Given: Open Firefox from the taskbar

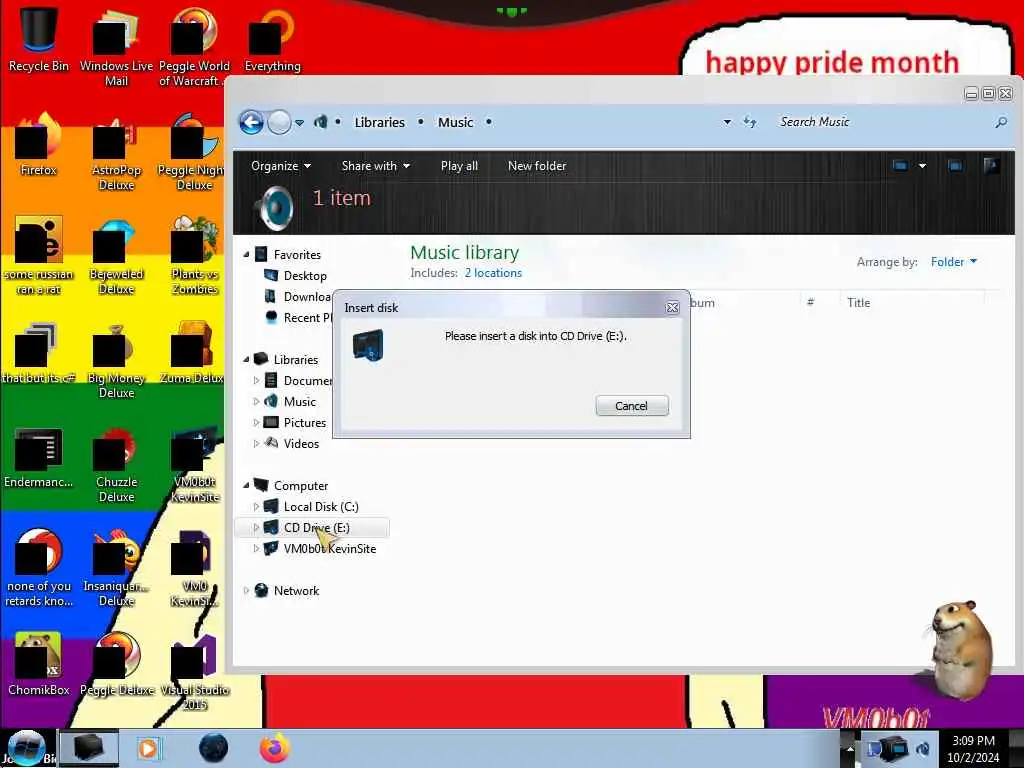Looking at the screenshot, I should coord(274,748).
